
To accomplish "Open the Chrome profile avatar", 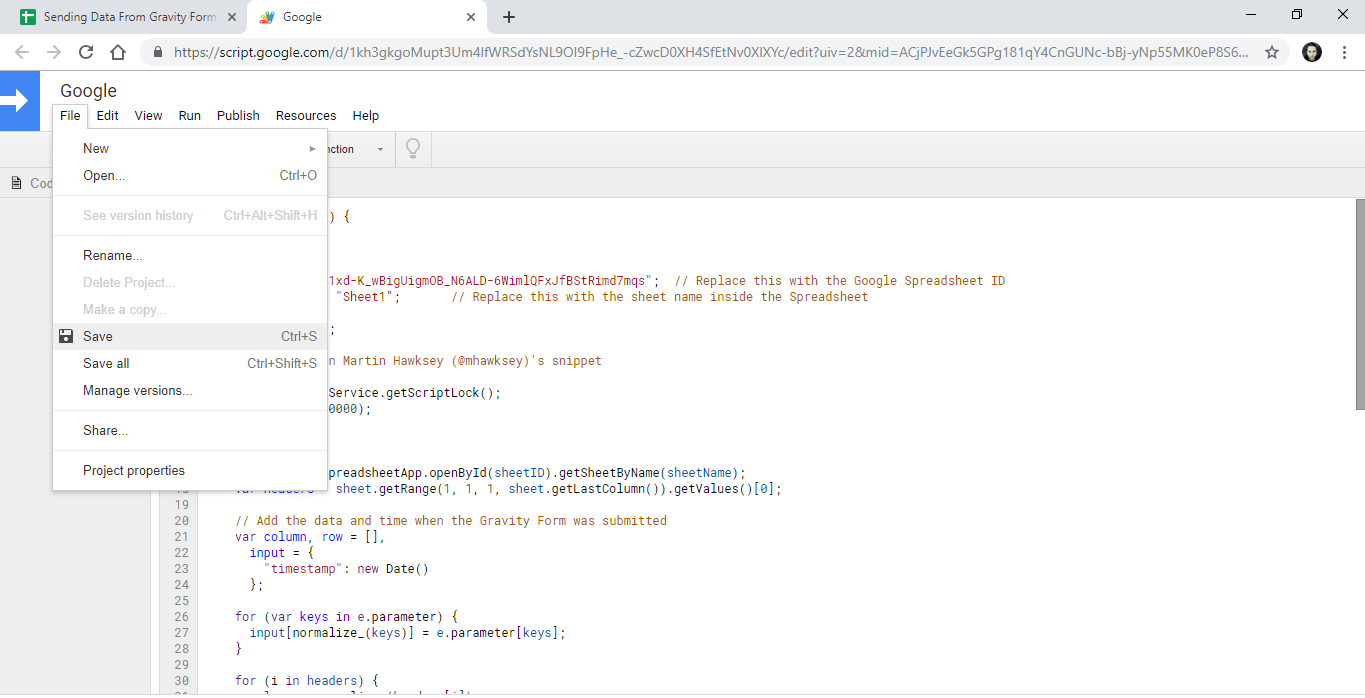I will pyautogui.click(x=1312, y=52).
